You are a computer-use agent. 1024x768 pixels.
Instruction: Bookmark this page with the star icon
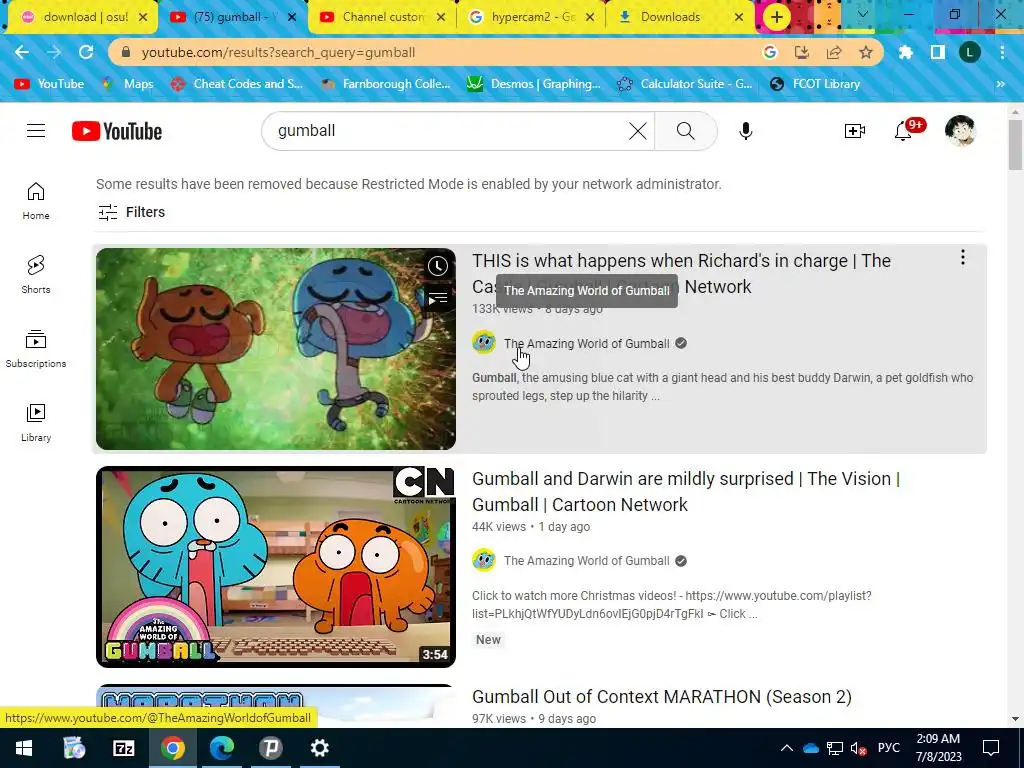[x=866, y=52]
